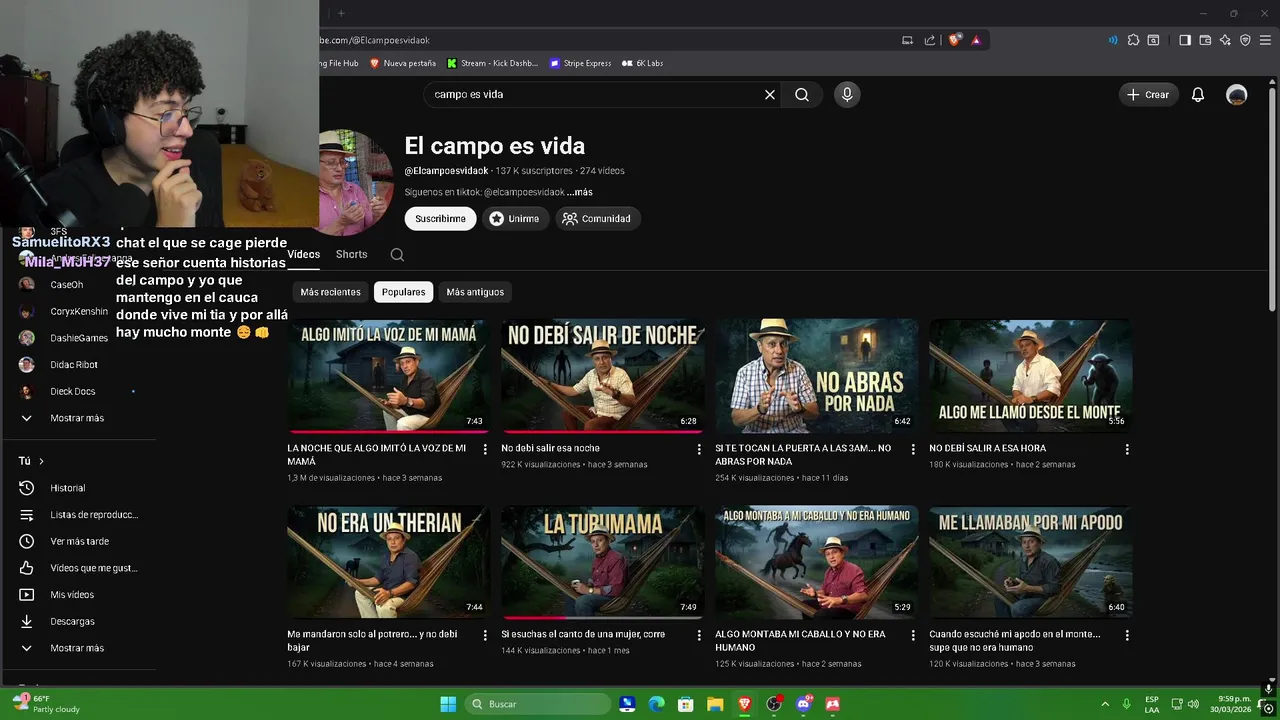Open options menu for 'NO DEBÍ SALIR A ESA HORA'

(x=1127, y=449)
